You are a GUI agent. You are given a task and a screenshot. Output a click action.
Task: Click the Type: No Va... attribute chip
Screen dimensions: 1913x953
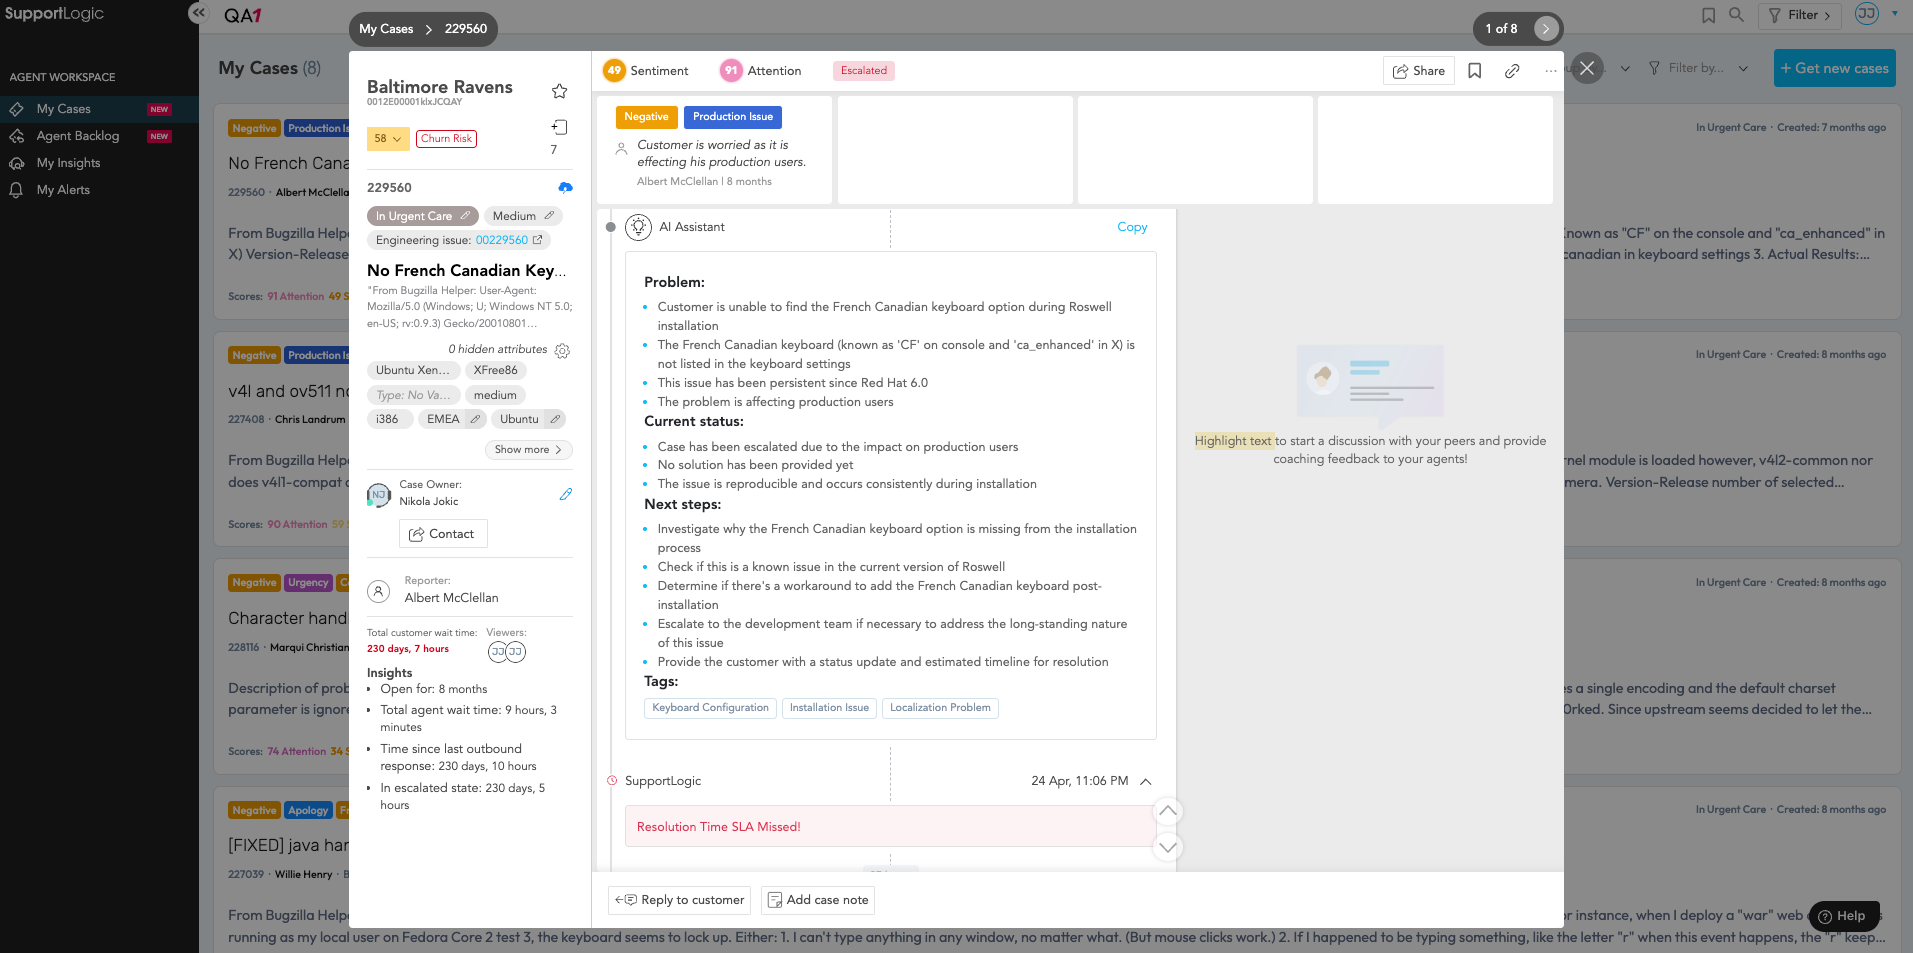tap(413, 395)
